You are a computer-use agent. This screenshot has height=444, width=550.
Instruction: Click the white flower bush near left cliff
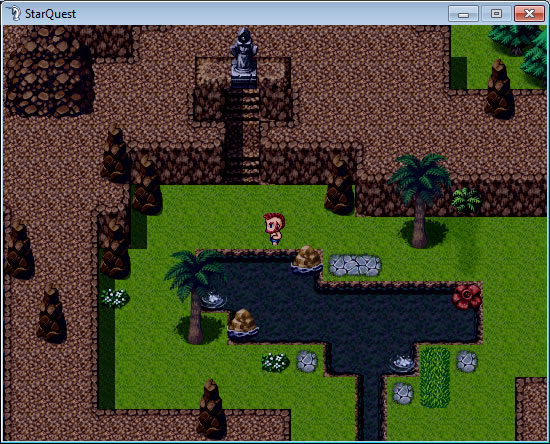pyautogui.click(x=115, y=298)
